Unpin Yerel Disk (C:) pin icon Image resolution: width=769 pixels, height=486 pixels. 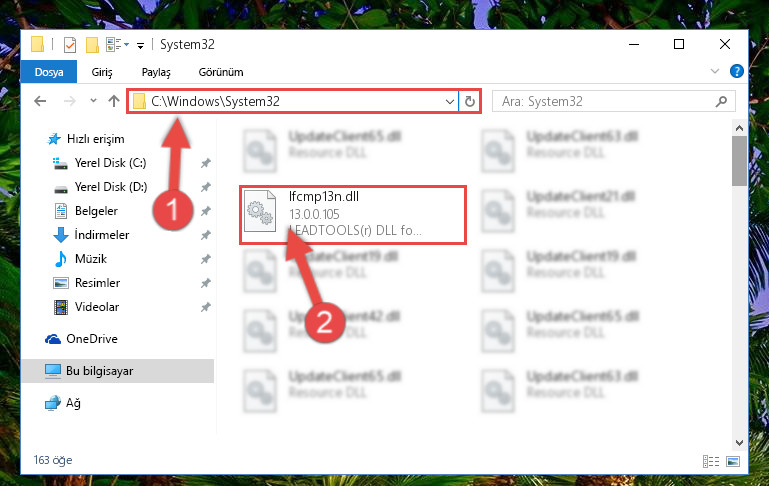(x=205, y=163)
